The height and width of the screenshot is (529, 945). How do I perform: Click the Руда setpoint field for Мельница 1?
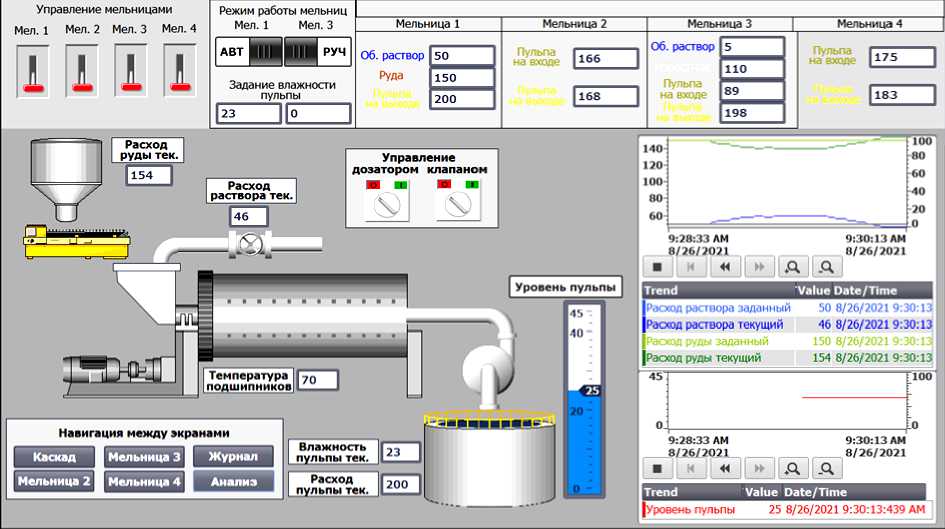(x=462, y=78)
